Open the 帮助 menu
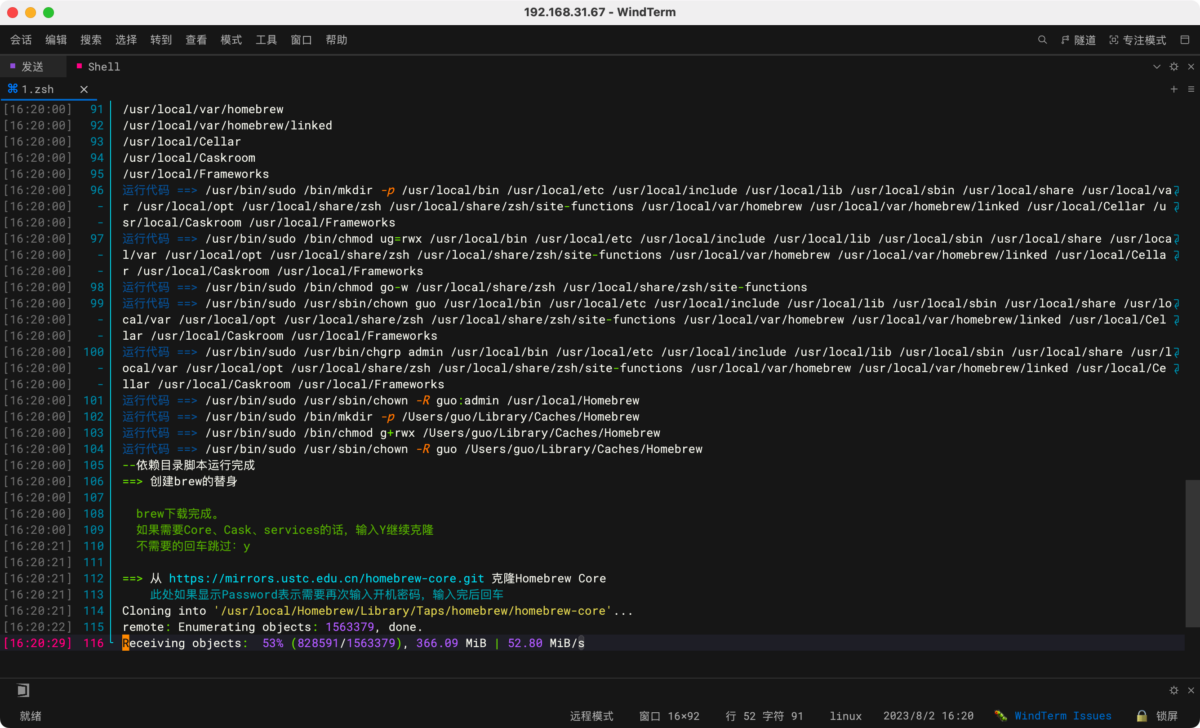1200x728 pixels. (336, 40)
